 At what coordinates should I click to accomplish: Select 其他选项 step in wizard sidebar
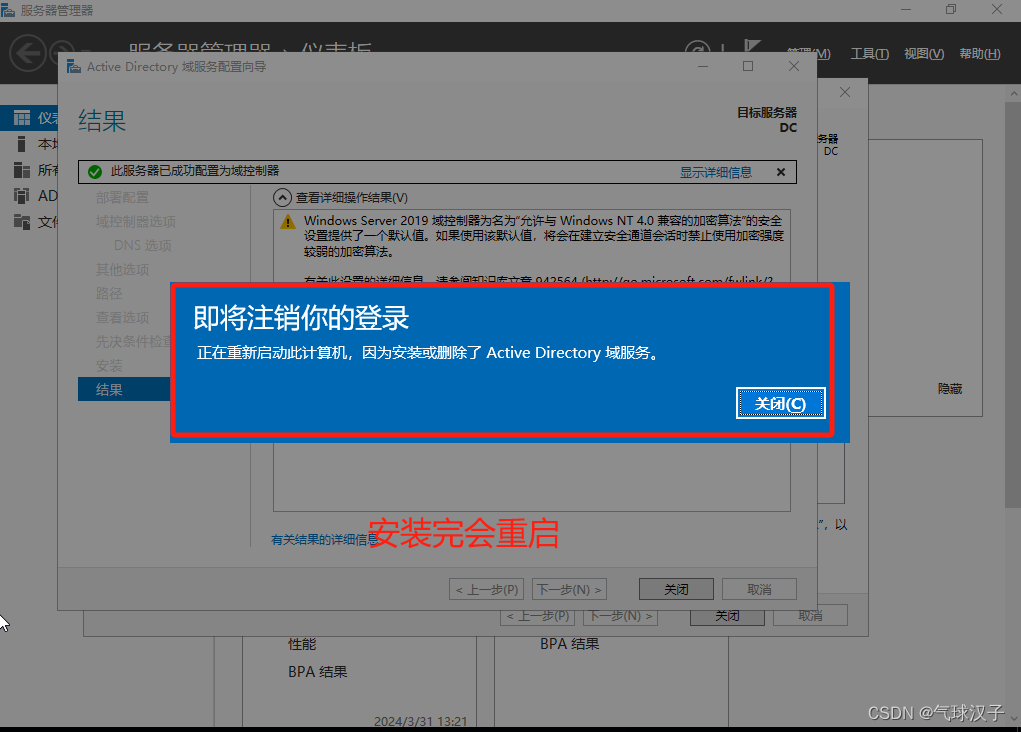(x=122, y=270)
